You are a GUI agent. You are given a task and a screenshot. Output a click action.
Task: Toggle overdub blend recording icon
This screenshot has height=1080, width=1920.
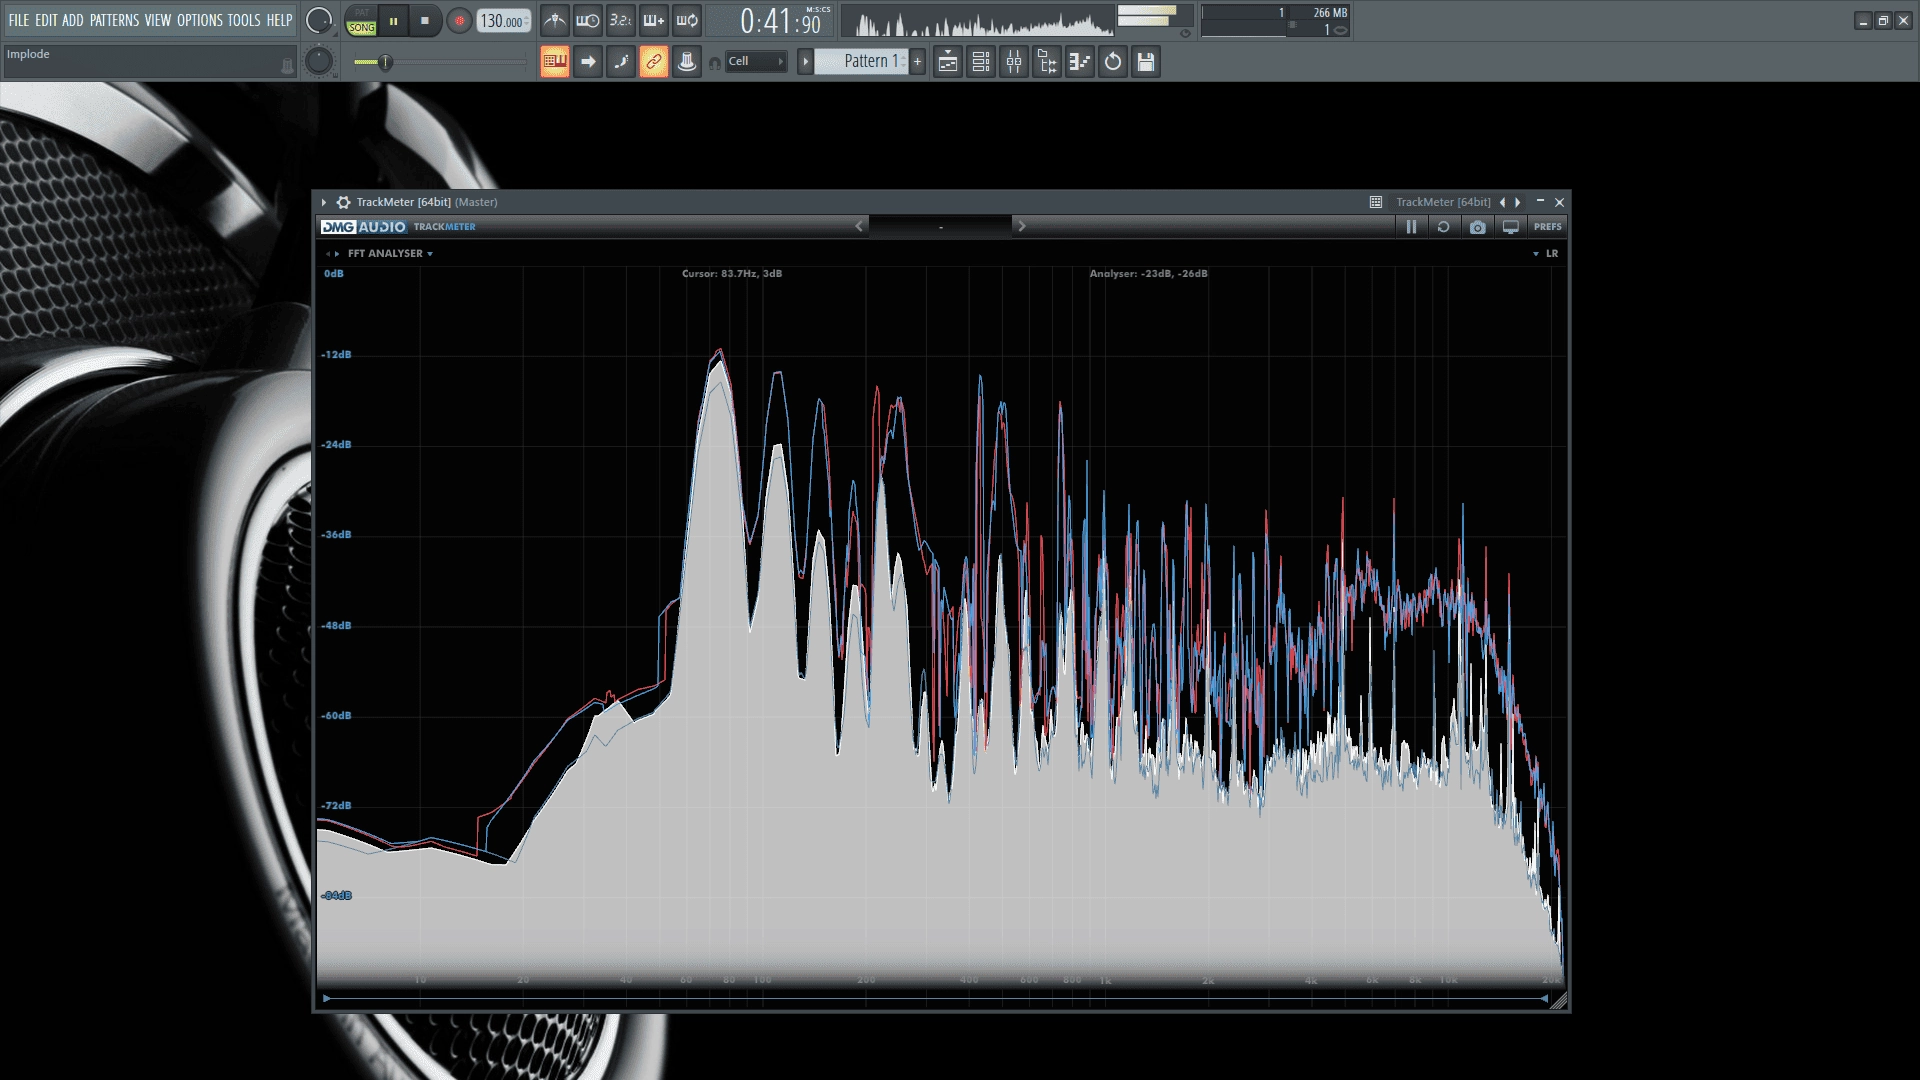[x=653, y=21]
